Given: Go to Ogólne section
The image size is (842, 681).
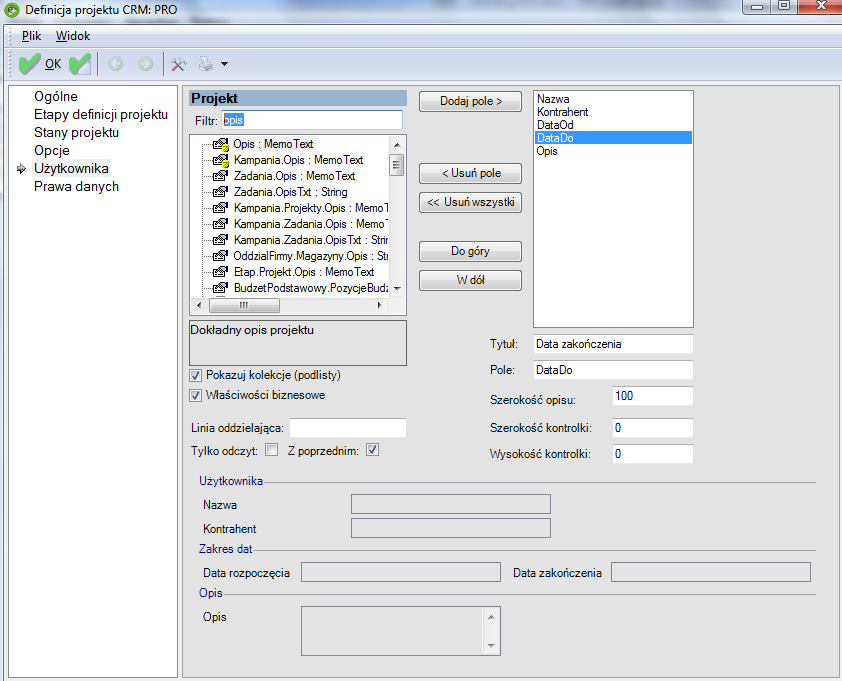Looking at the screenshot, I should point(56,97).
